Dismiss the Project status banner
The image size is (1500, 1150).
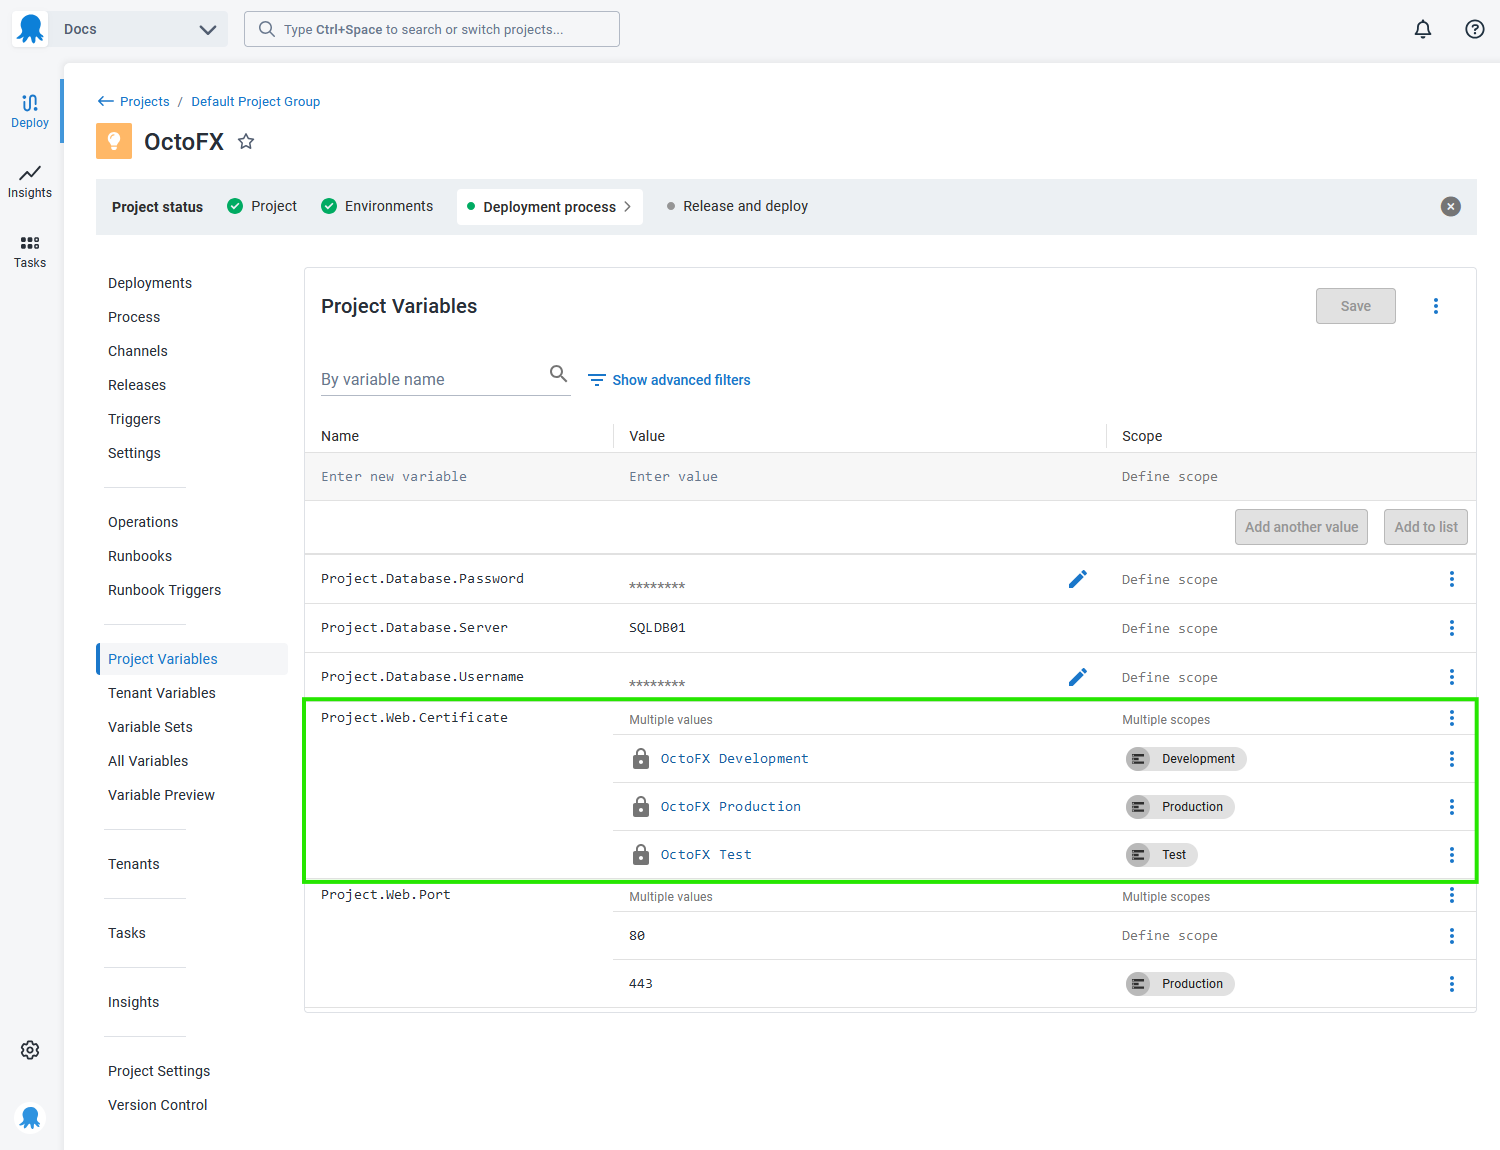pyautogui.click(x=1451, y=206)
